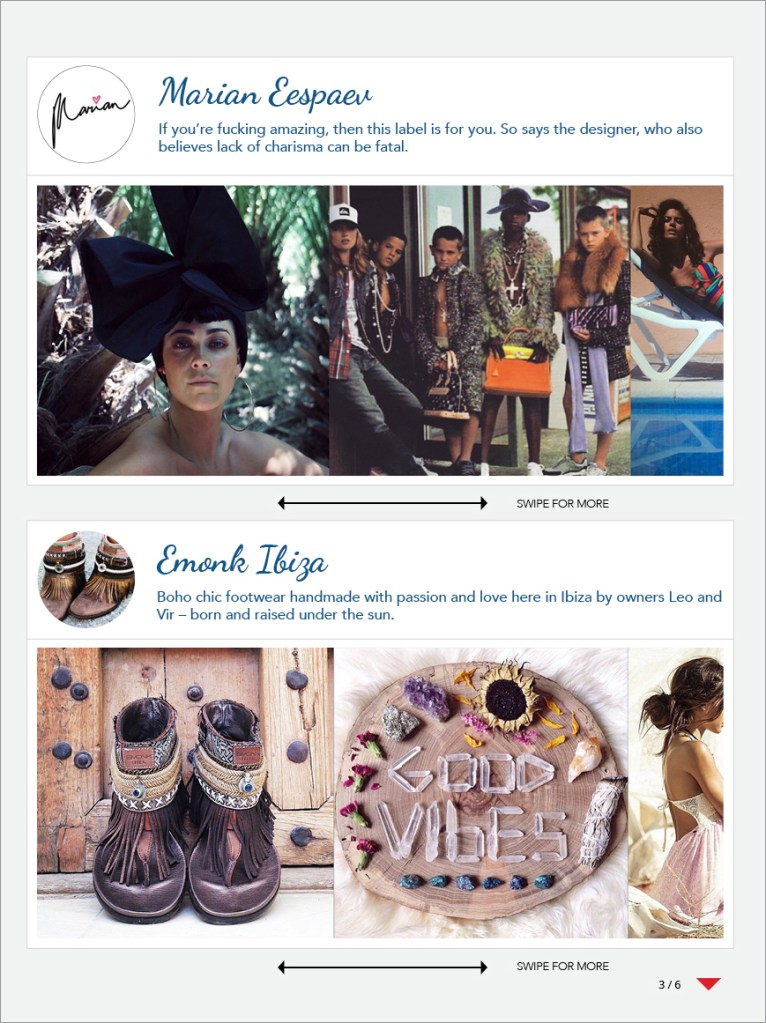This screenshot has height=1023, width=766.
Task: Click the swipe arrow under Emonk gallery
Action: click(382, 967)
